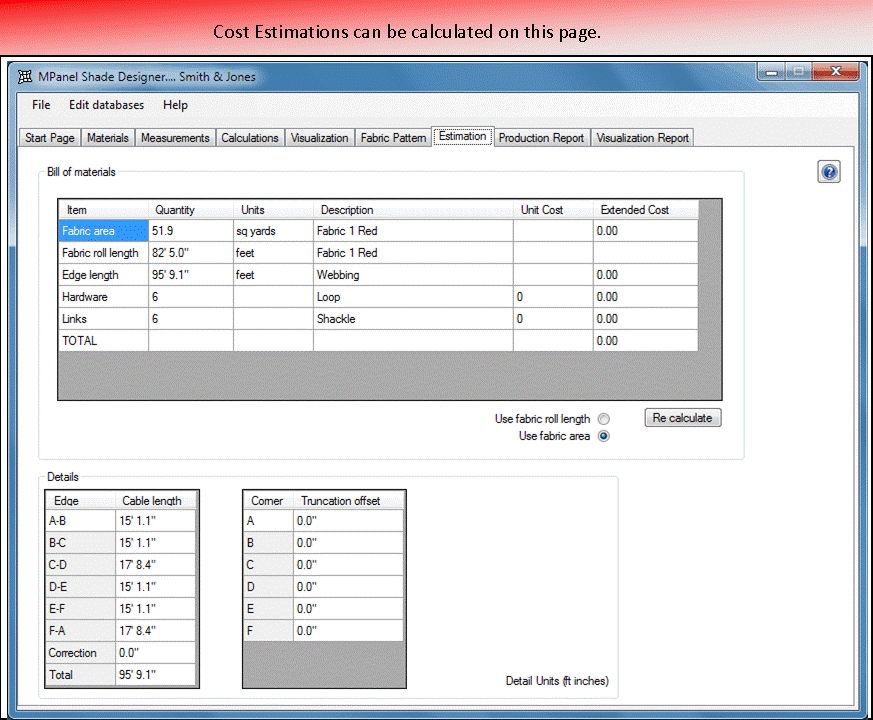Click the Quantity column header
This screenshot has height=720, width=873.
click(x=191, y=210)
